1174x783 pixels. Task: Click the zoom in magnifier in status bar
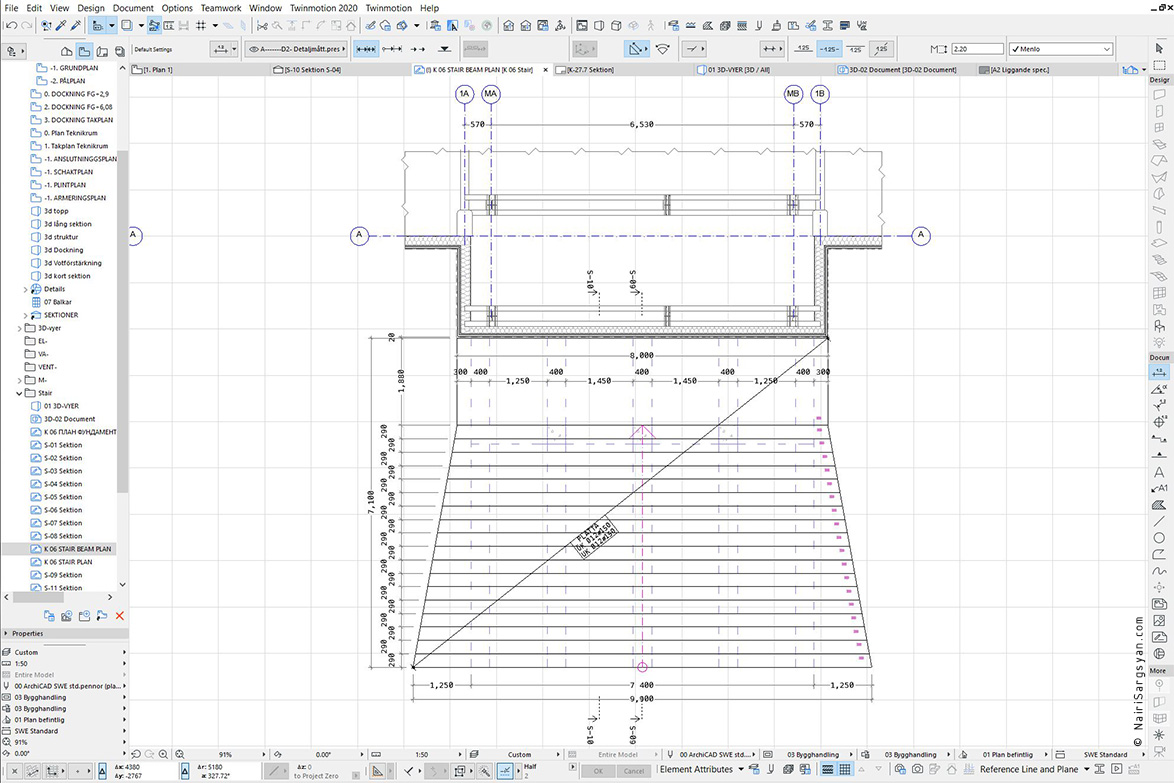163,755
